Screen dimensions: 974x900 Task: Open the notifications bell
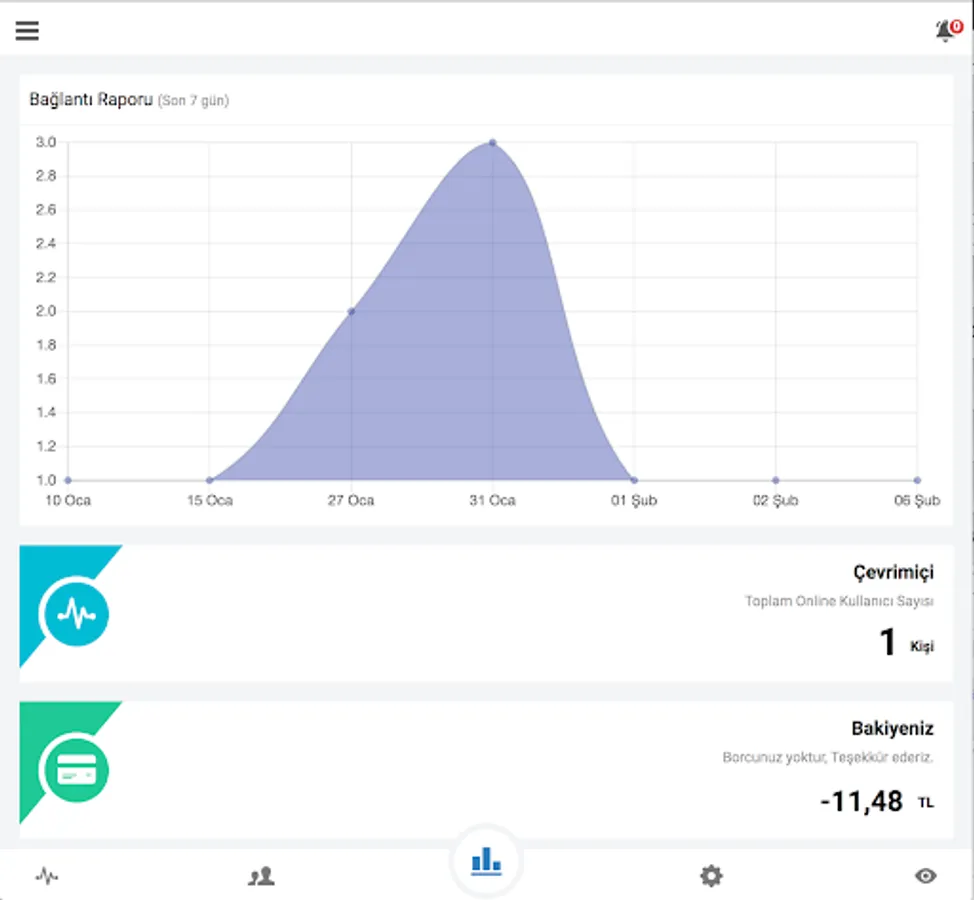pos(948,30)
